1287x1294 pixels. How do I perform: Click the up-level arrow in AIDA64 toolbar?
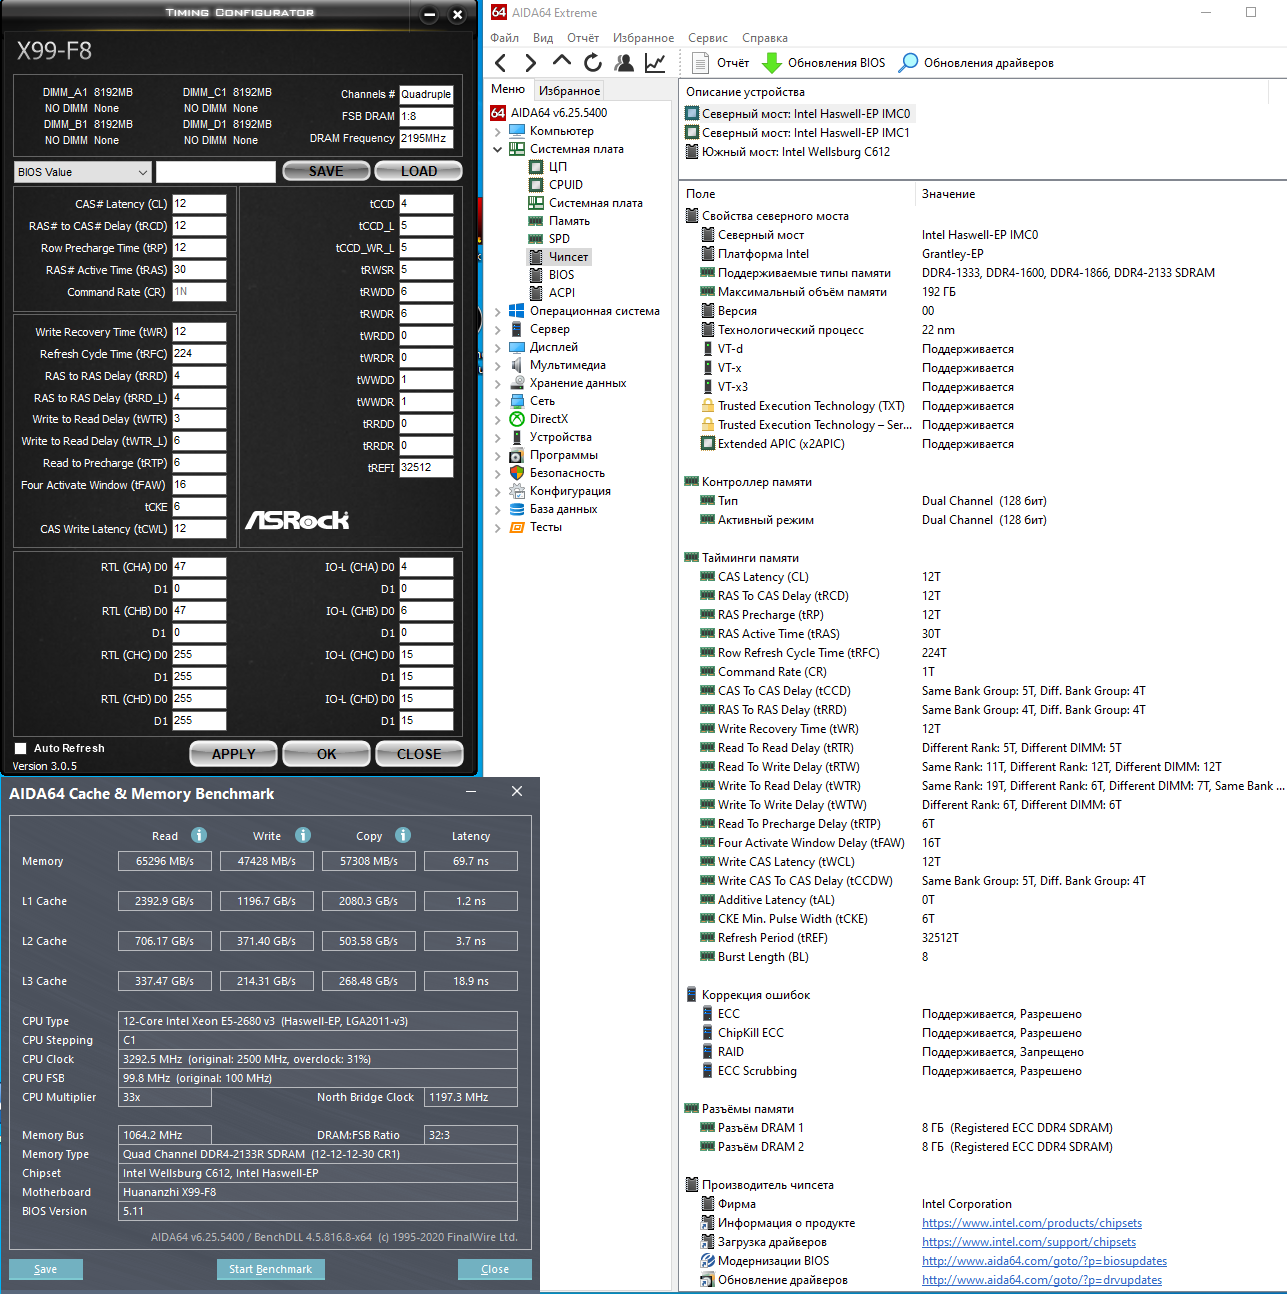tap(562, 62)
